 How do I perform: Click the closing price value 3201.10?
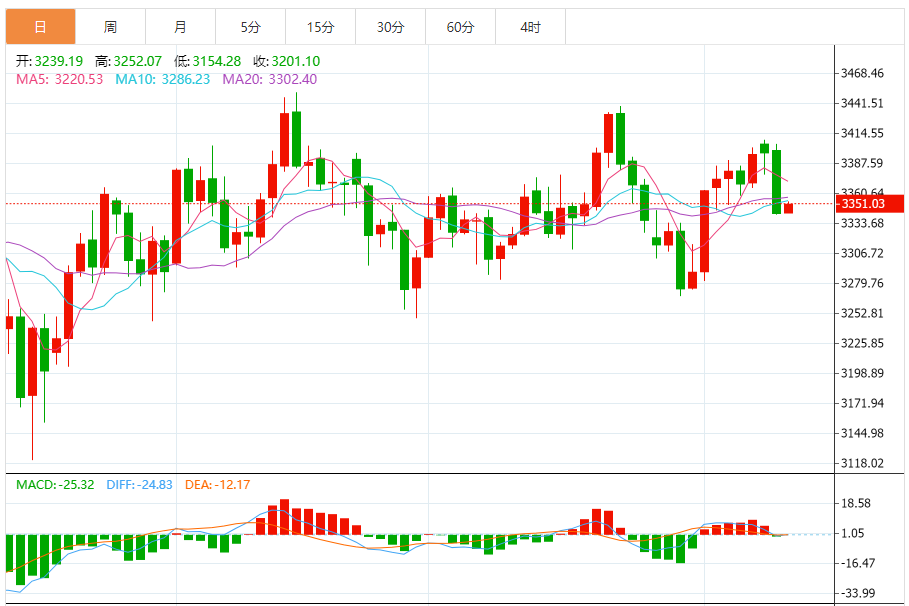pyautogui.click(x=296, y=61)
